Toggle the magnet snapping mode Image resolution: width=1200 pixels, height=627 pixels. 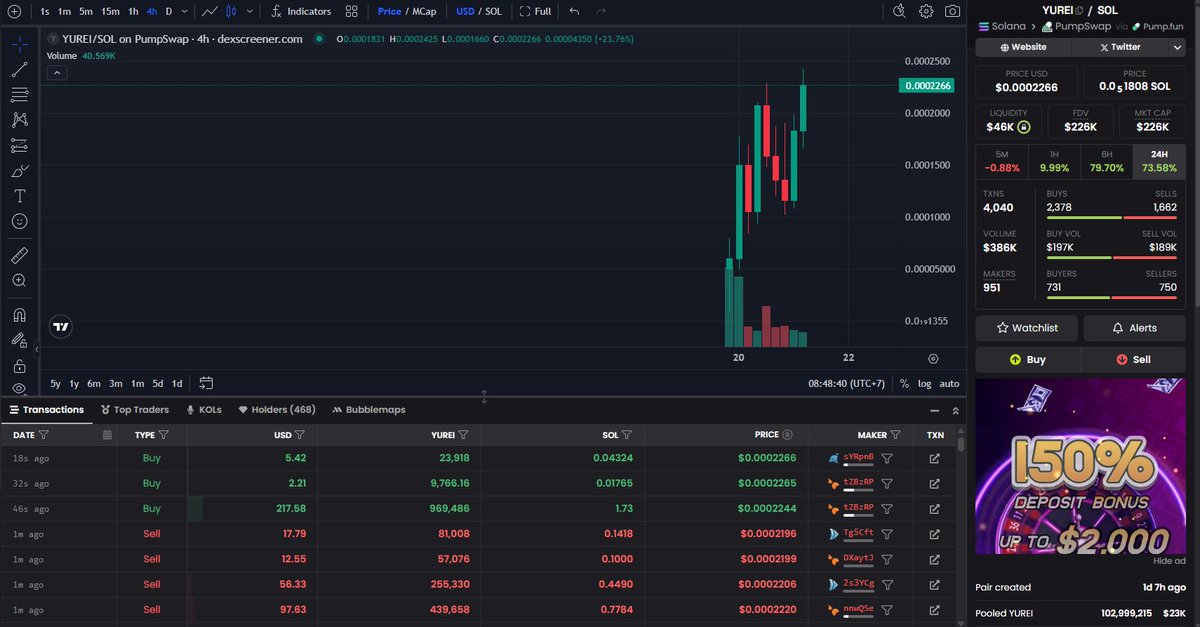(19, 315)
